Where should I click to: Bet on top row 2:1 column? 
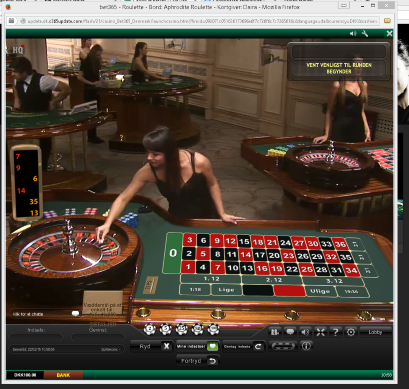point(355,244)
